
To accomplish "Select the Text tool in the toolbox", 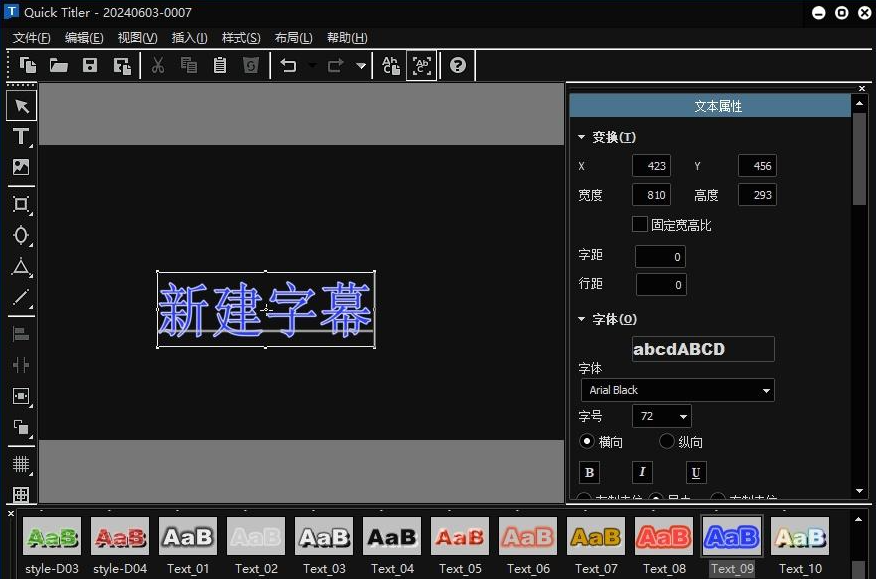I will tap(21, 136).
